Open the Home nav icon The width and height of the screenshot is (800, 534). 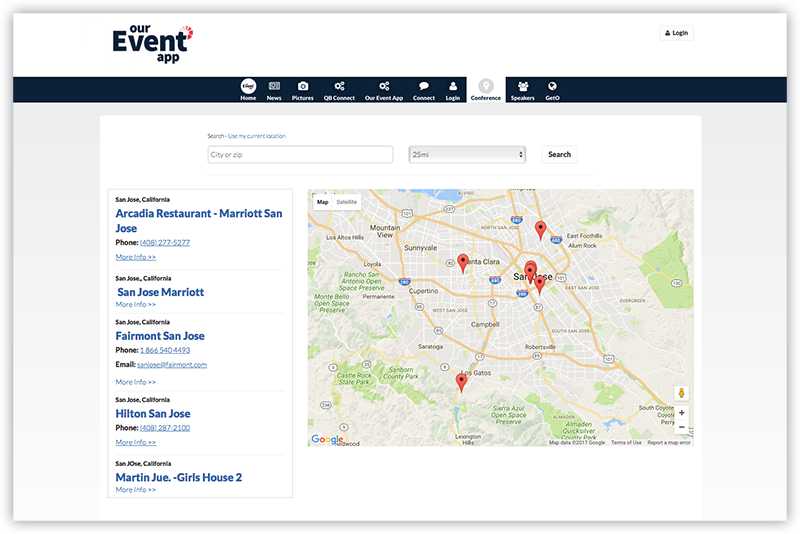coord(248,90)
